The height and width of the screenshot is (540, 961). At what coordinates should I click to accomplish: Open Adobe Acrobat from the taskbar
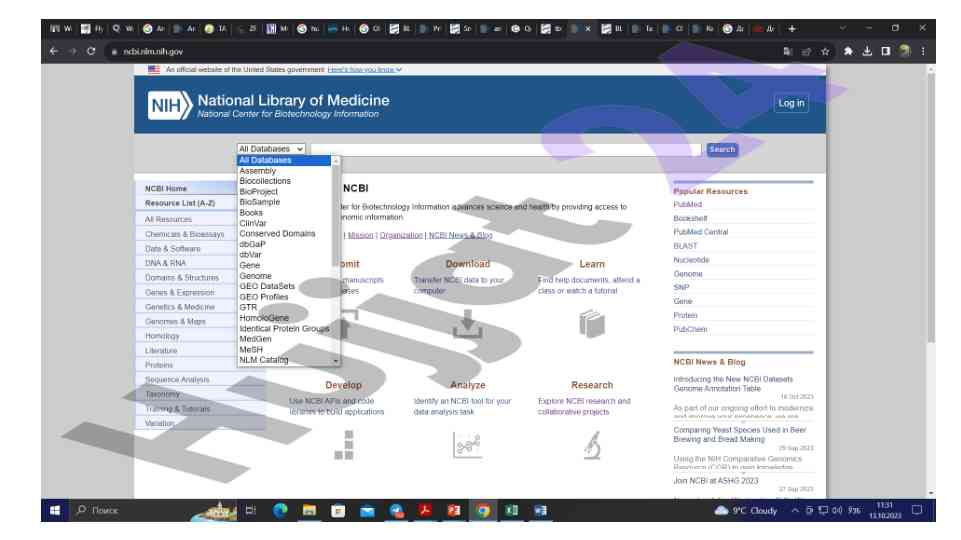[425, 510]
